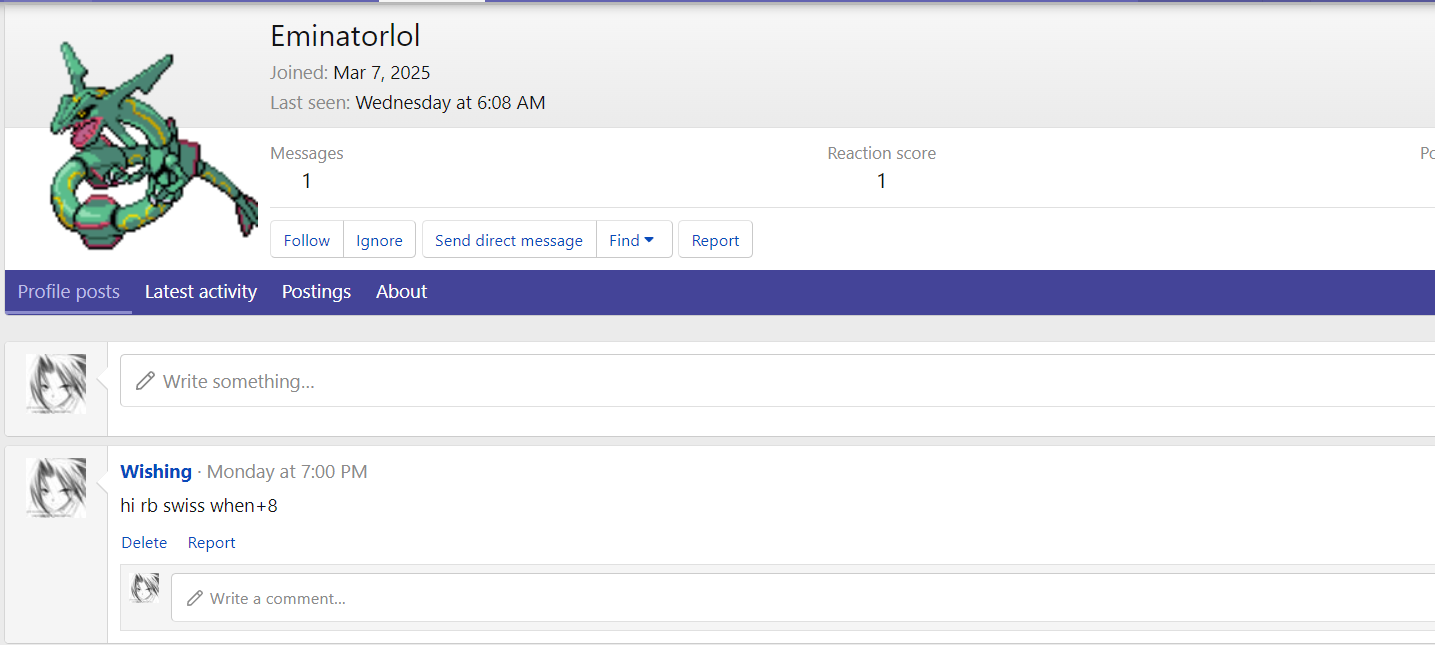Ignore this user
This screenshot has width=1435, height=645.
(379, 240)
